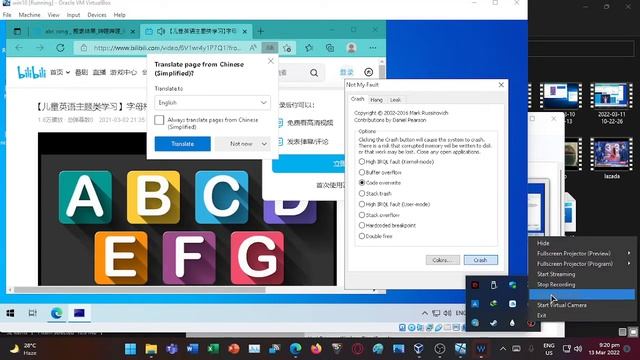
Task: Go back in the Edge browser
Action: coord(19,48)
